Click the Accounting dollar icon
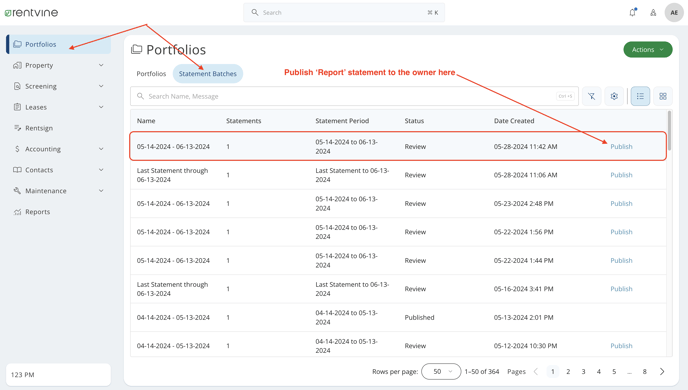688x390 pixels. coord(17,149)
